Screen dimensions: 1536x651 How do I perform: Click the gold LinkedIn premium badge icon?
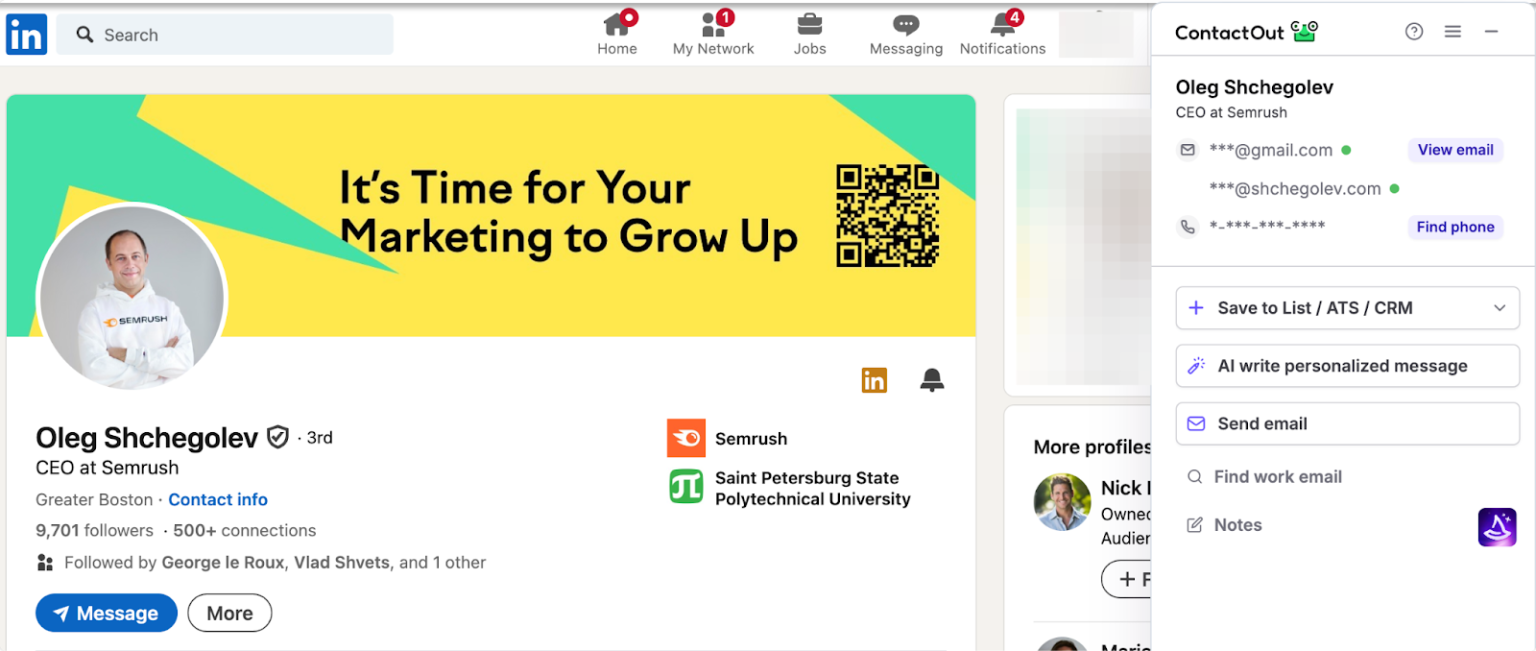[x=874, y=380]
